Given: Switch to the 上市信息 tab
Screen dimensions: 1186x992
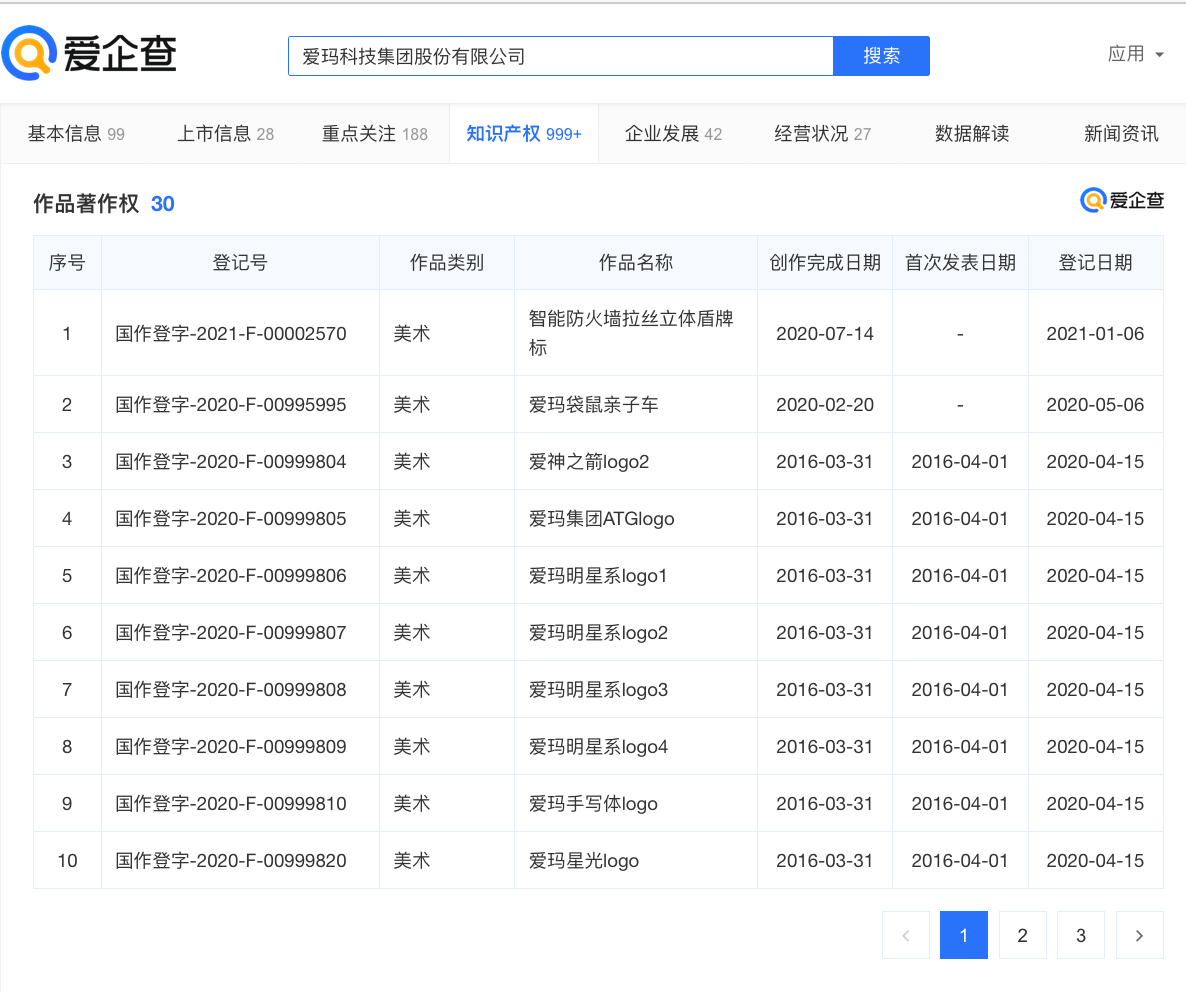Looking at the screenshot, I should pos(225,134).
